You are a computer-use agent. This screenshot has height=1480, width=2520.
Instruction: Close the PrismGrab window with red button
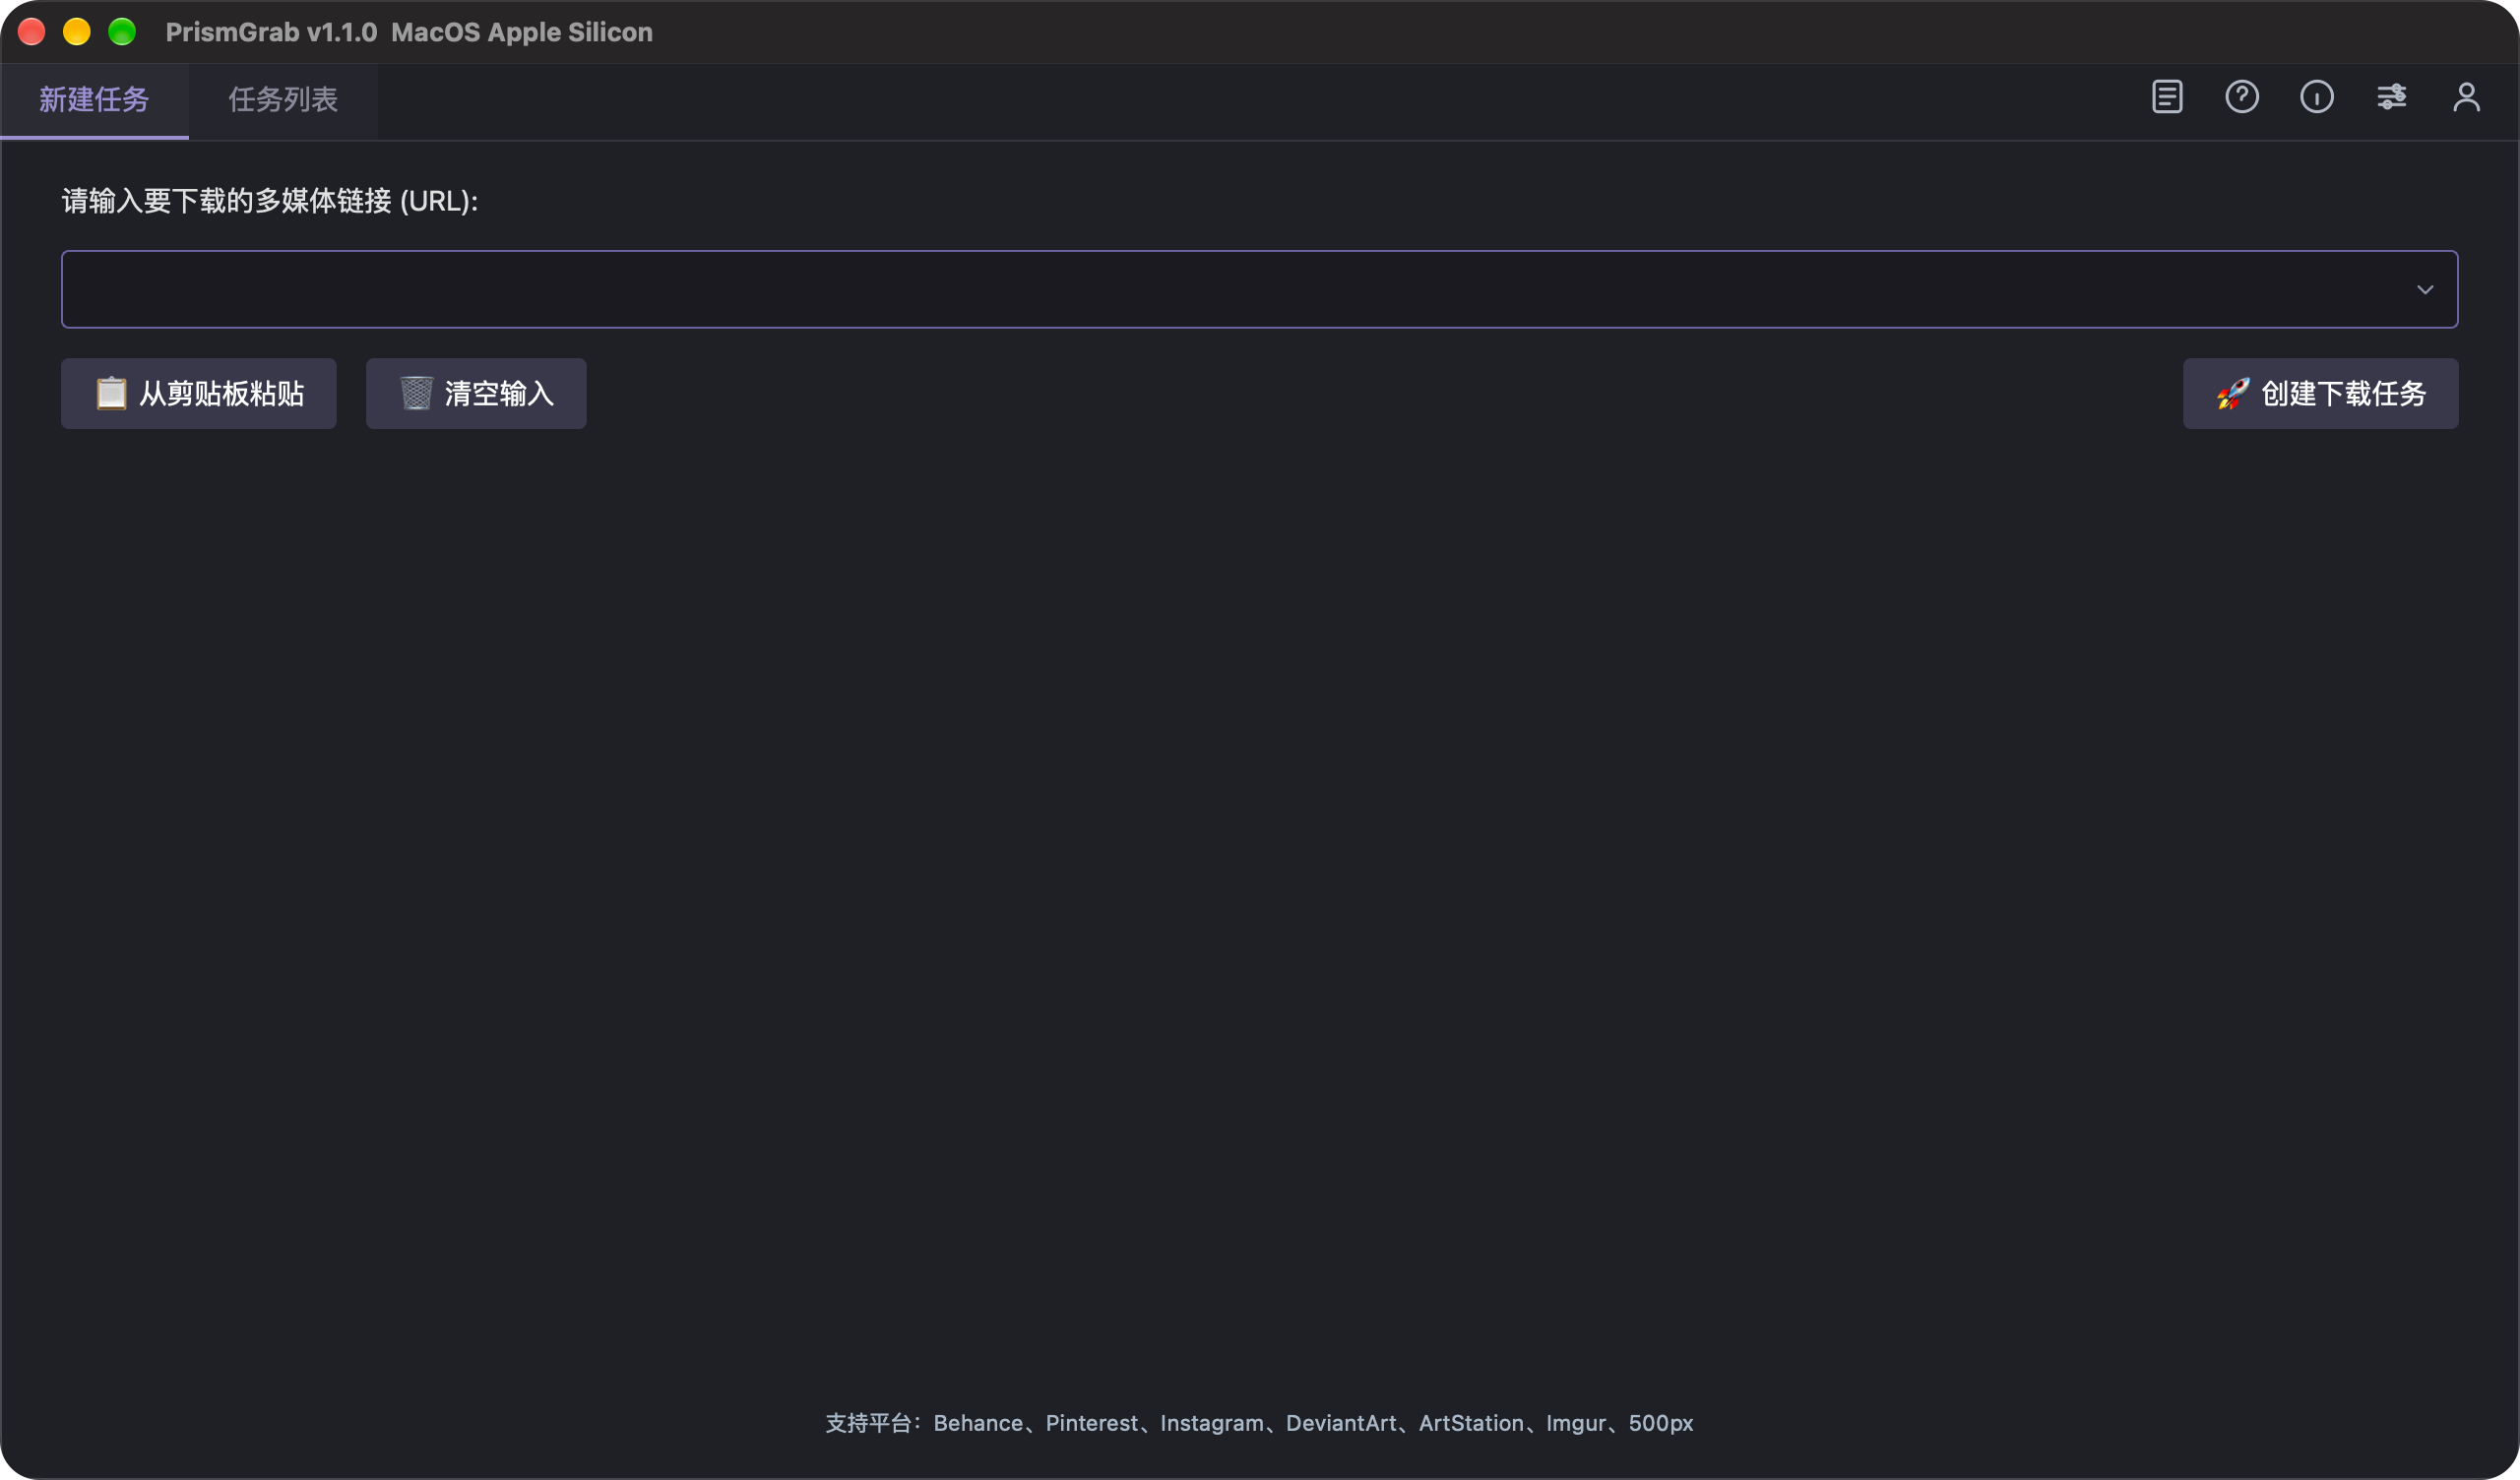[32, 32]
